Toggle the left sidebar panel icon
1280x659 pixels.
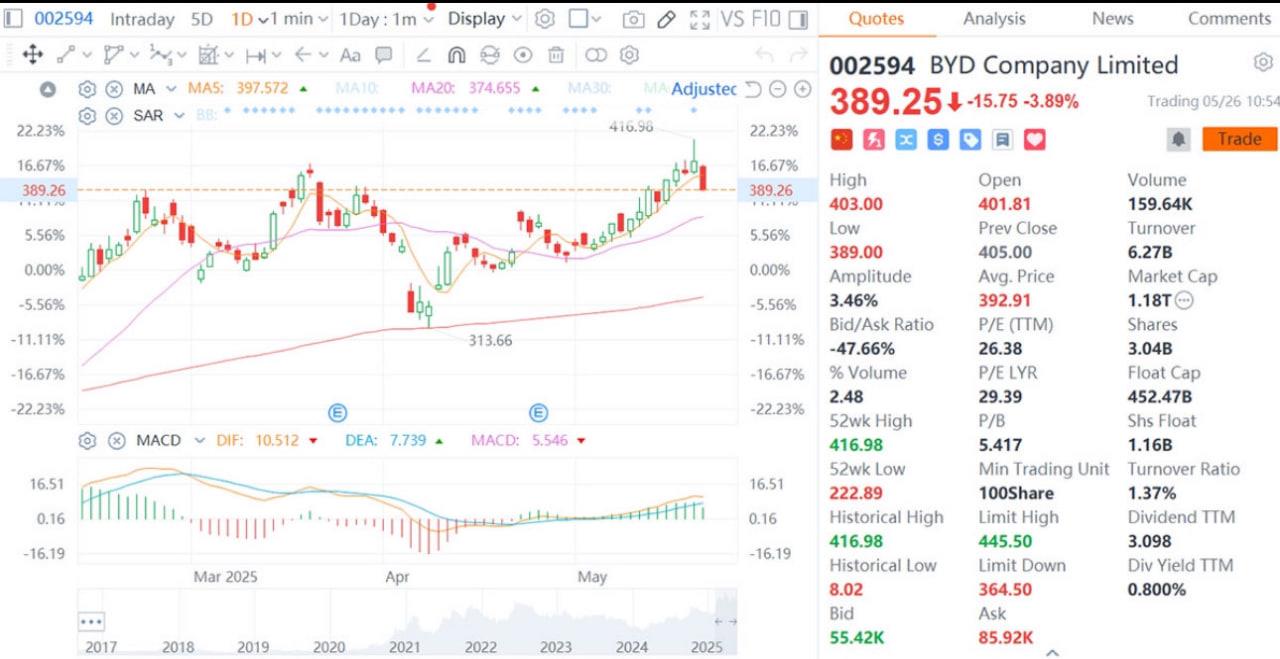pyautogui.click(x=13, y=19)
